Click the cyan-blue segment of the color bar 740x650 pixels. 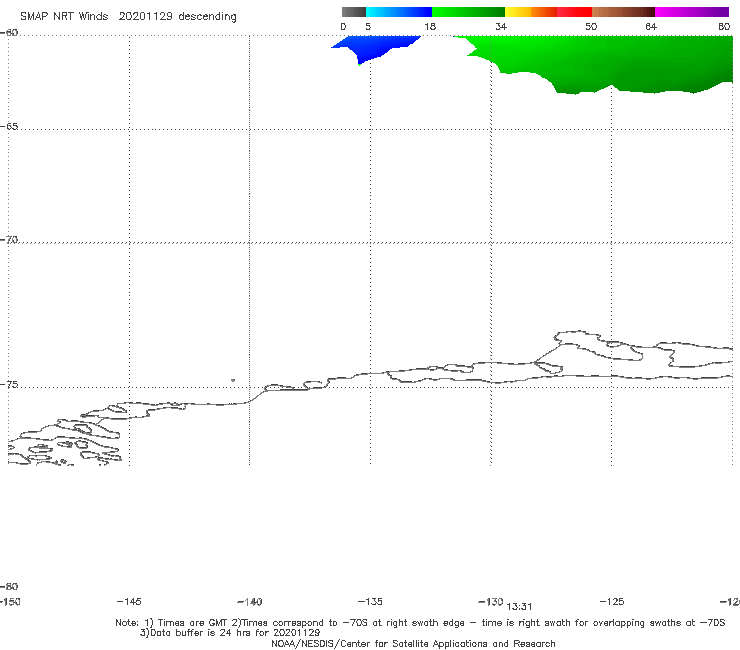tap(399, 12)
